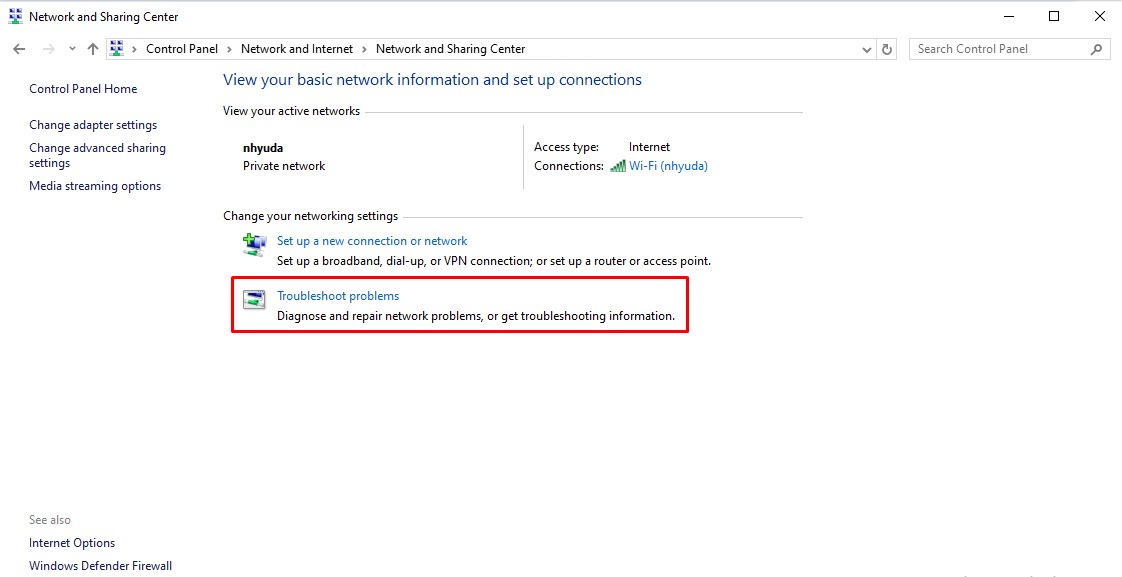Open the recent locations dropdown arrow
The height and width of the screenshot is (577, 1122).
click(72, 49)
